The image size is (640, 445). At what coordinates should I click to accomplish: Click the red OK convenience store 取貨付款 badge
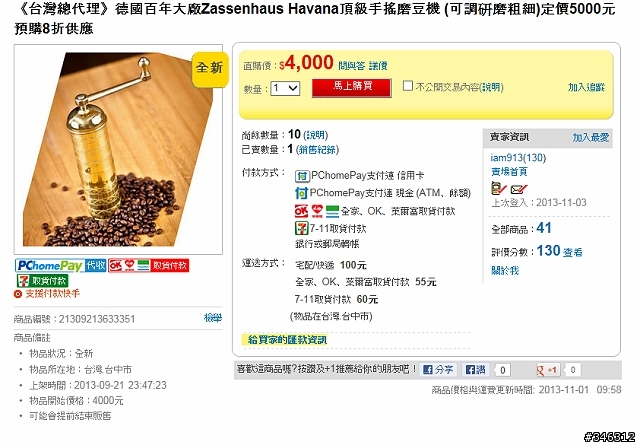point(149,266)
